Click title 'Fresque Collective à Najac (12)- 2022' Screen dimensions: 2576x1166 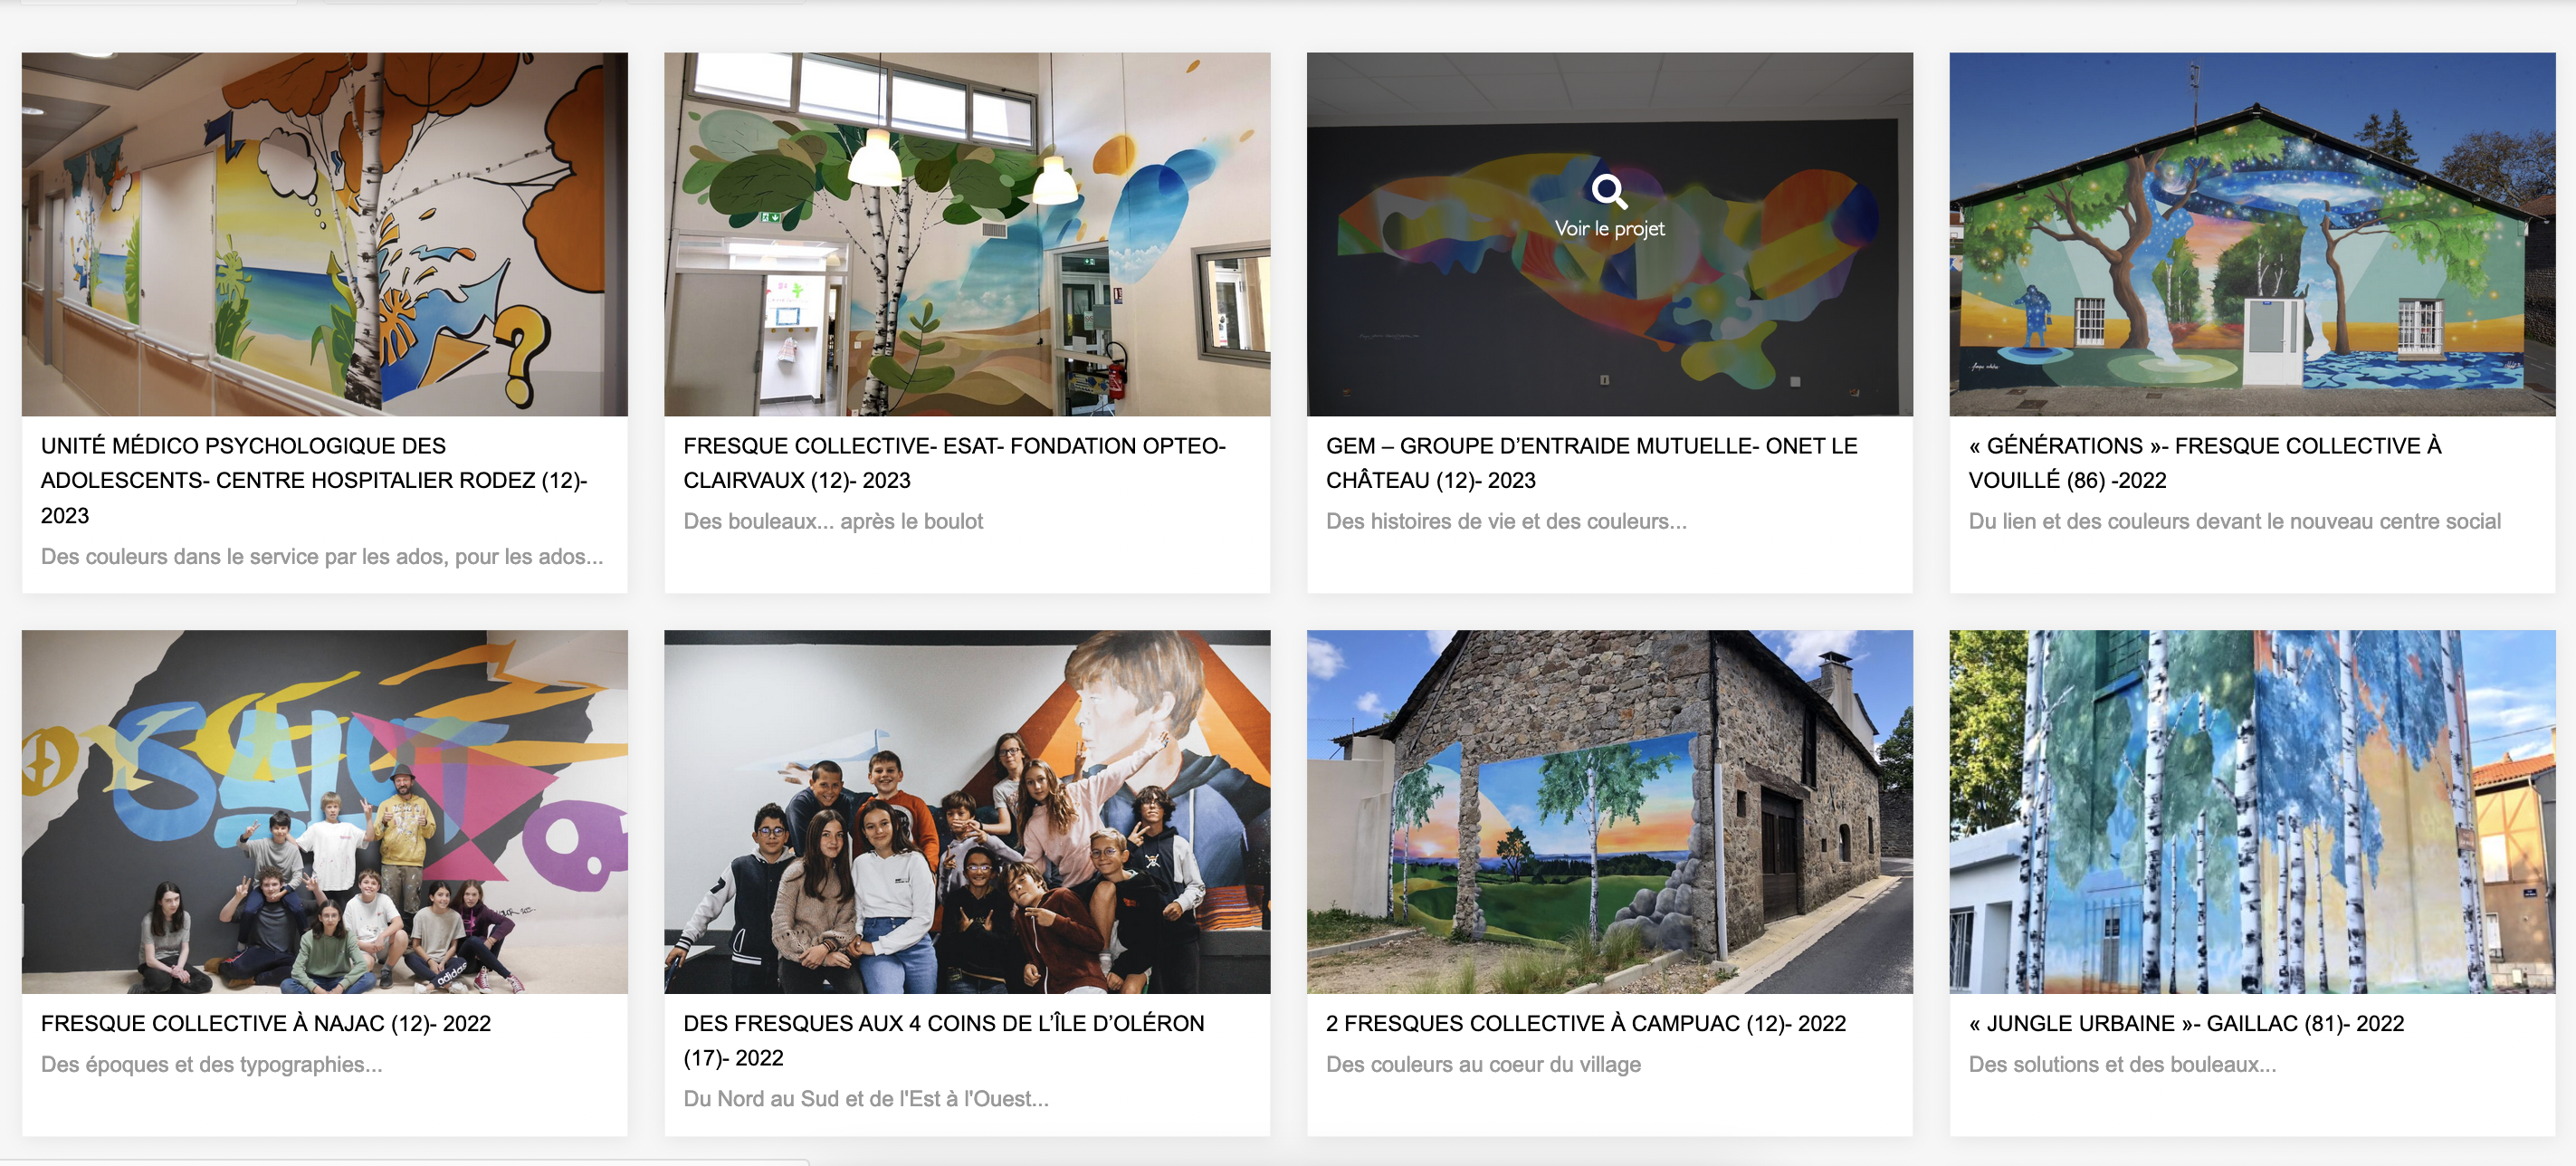(266, 1023)
